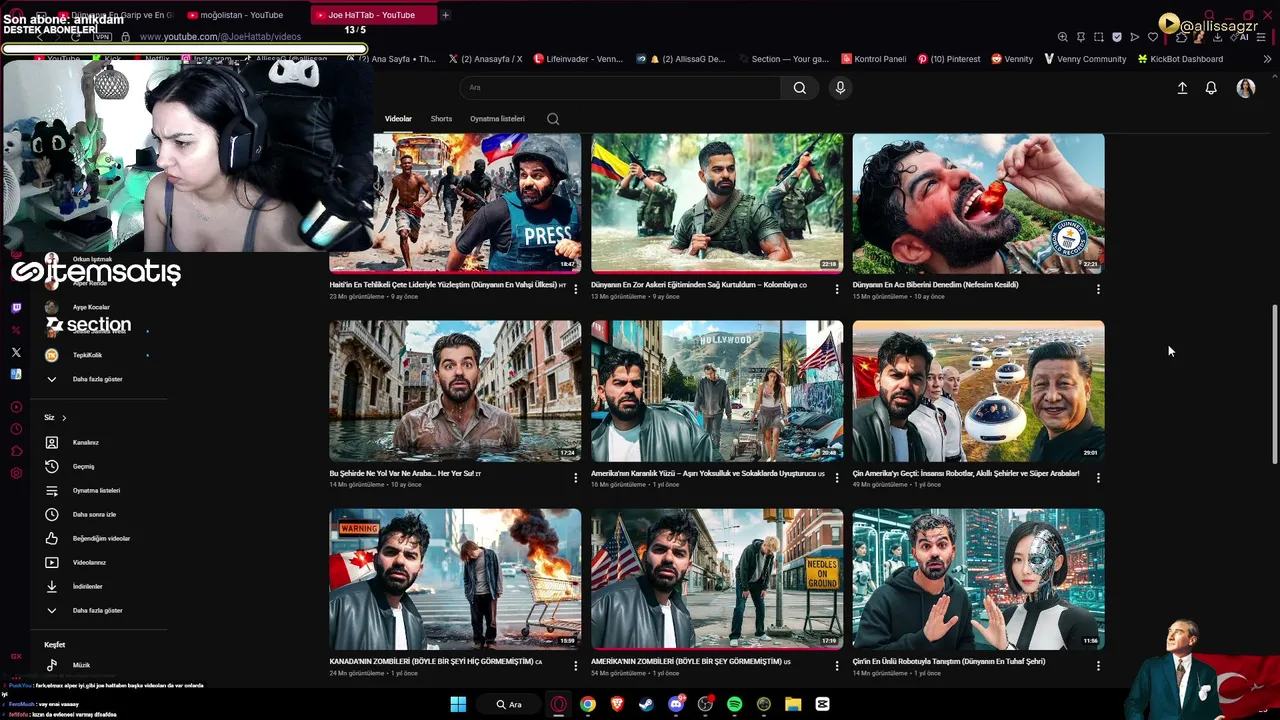The image size is (1280, 720).
Task: Switch to the Videolar channel tab
Action: tap(398, 119)
